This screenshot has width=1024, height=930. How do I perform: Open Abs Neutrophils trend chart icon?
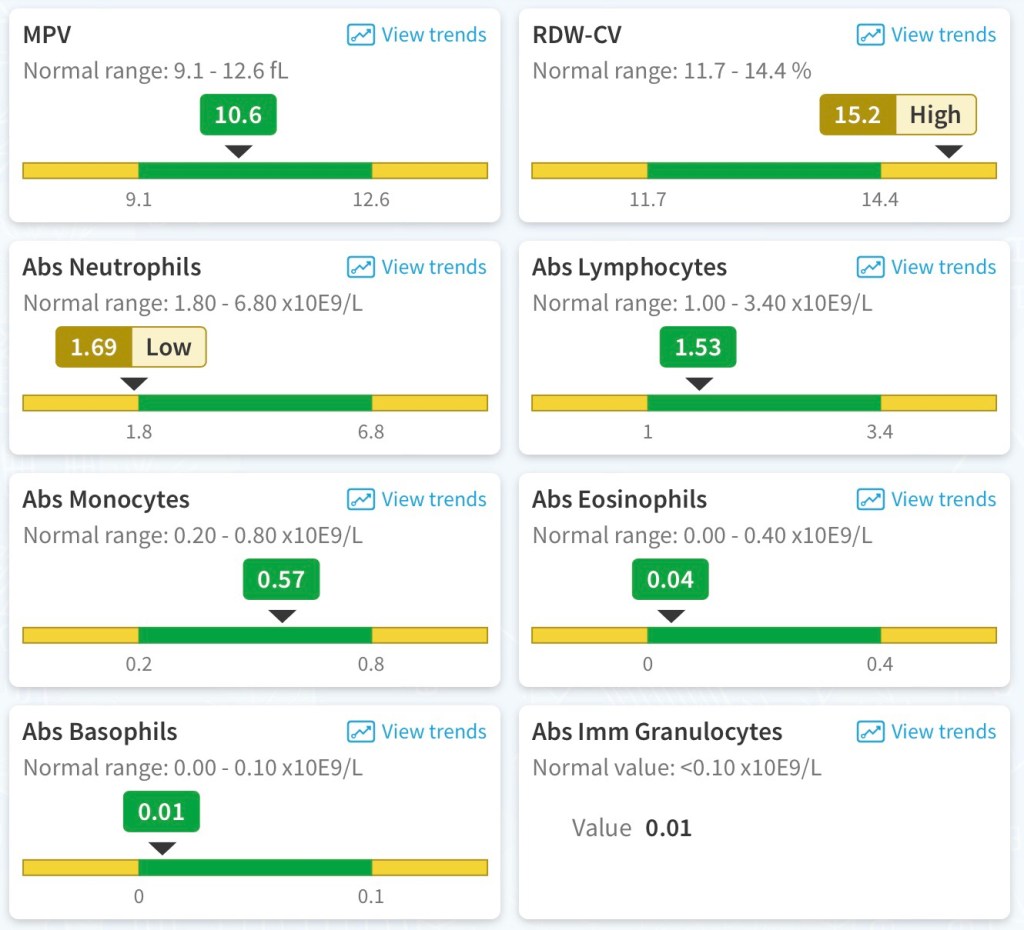click(361, 267)
